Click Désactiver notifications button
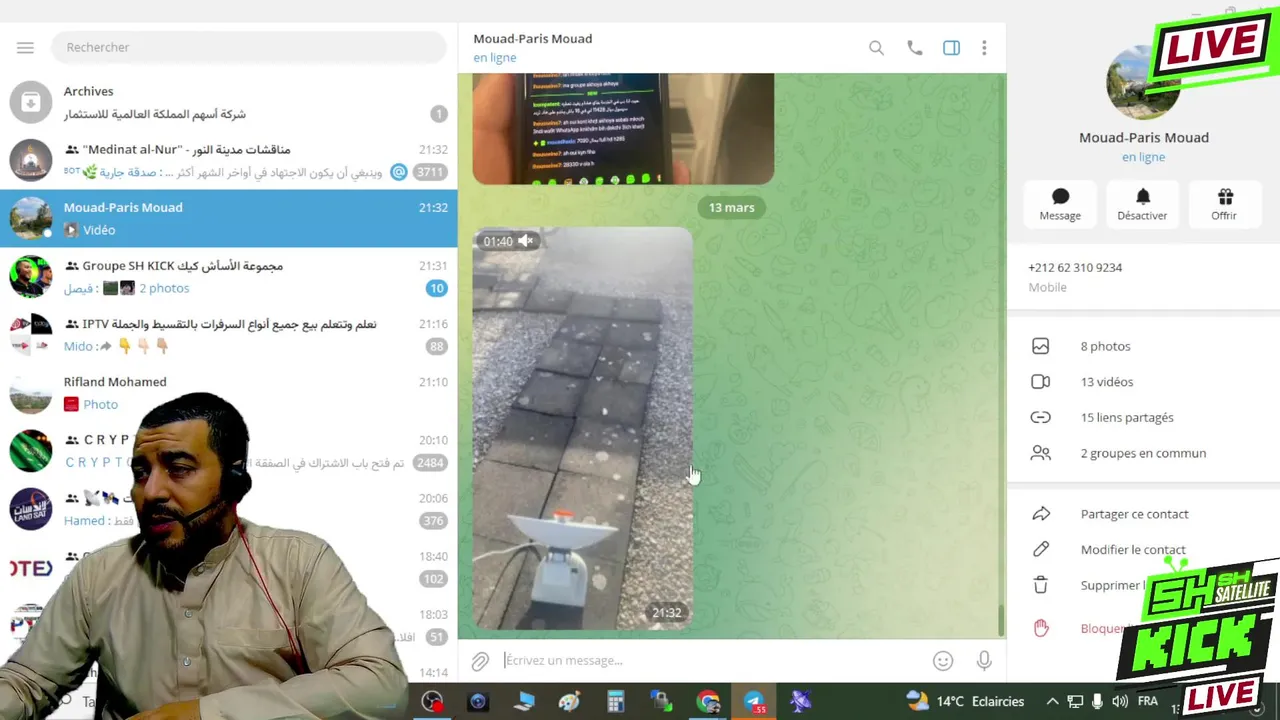The width and height of the screenshot is (1280, 720). [1142, 204]
